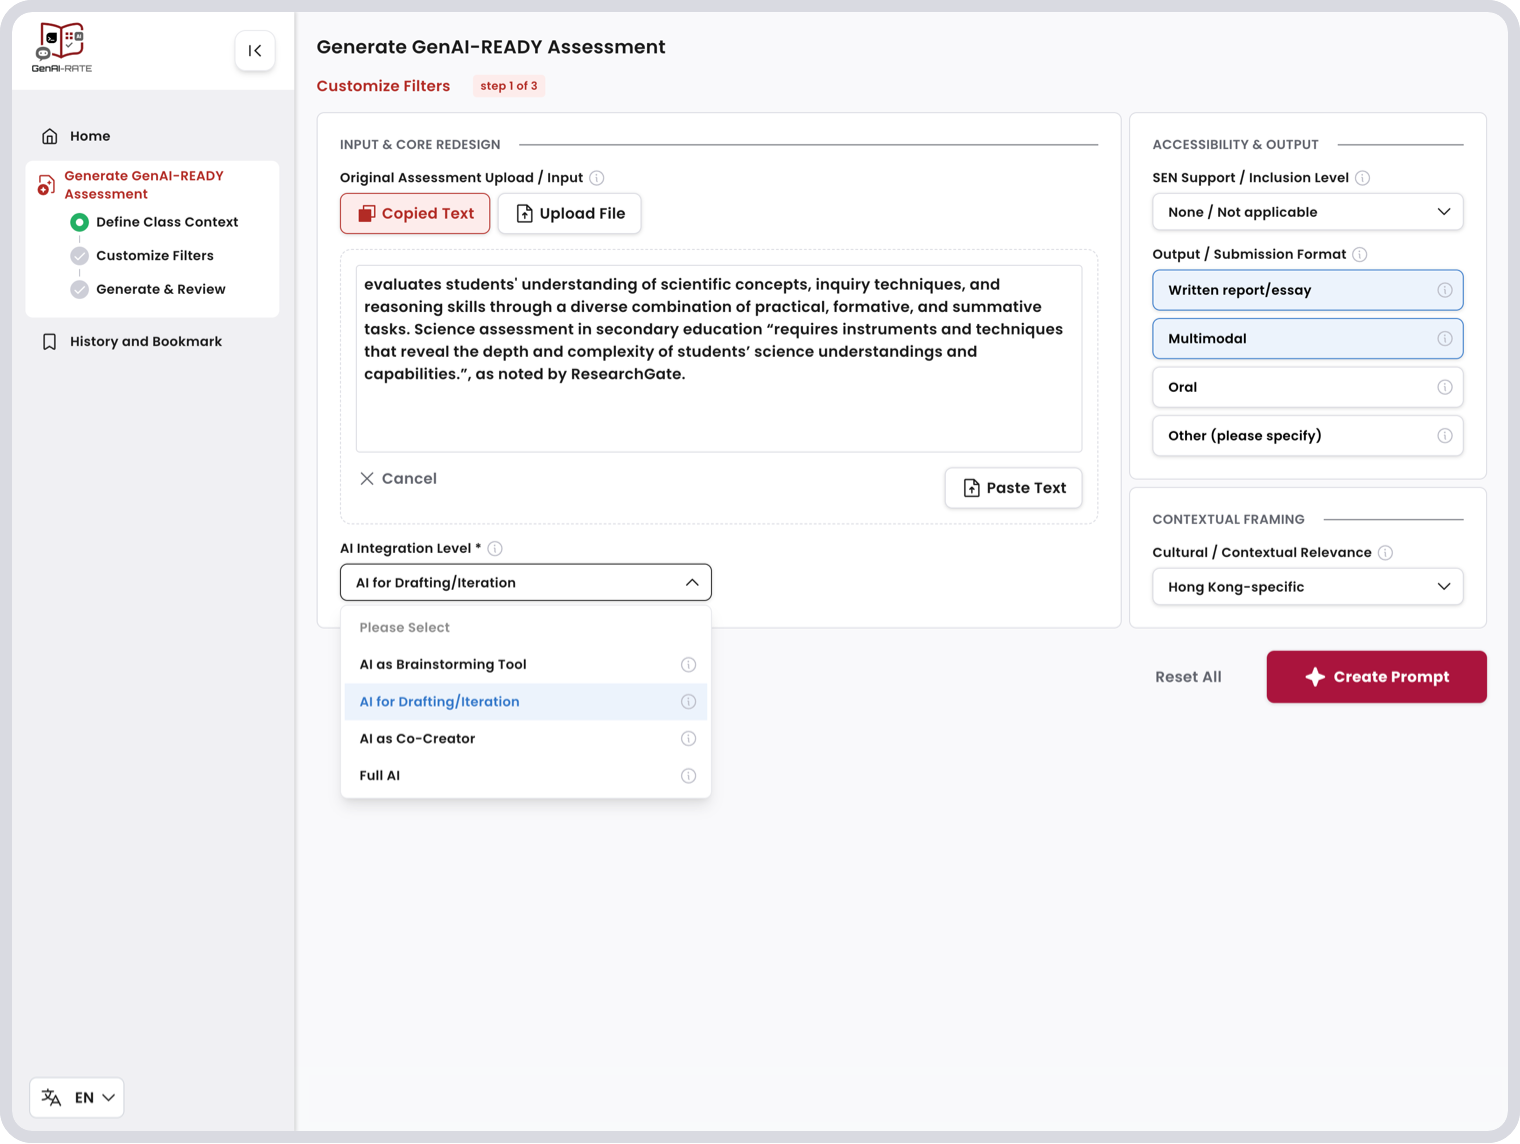Click the sparkle icon on Create Prompt
The width and height of the screenshot is (1520, 1144).
[1315, 677]
